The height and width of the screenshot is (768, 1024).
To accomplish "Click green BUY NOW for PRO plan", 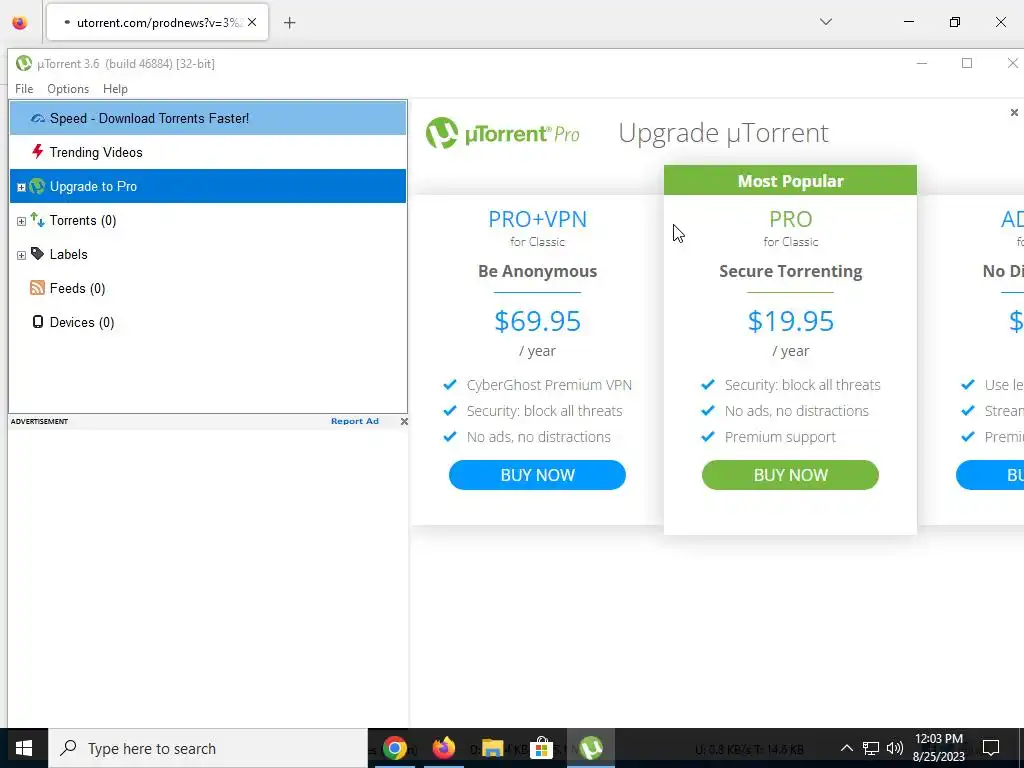I will coord(790,475).
